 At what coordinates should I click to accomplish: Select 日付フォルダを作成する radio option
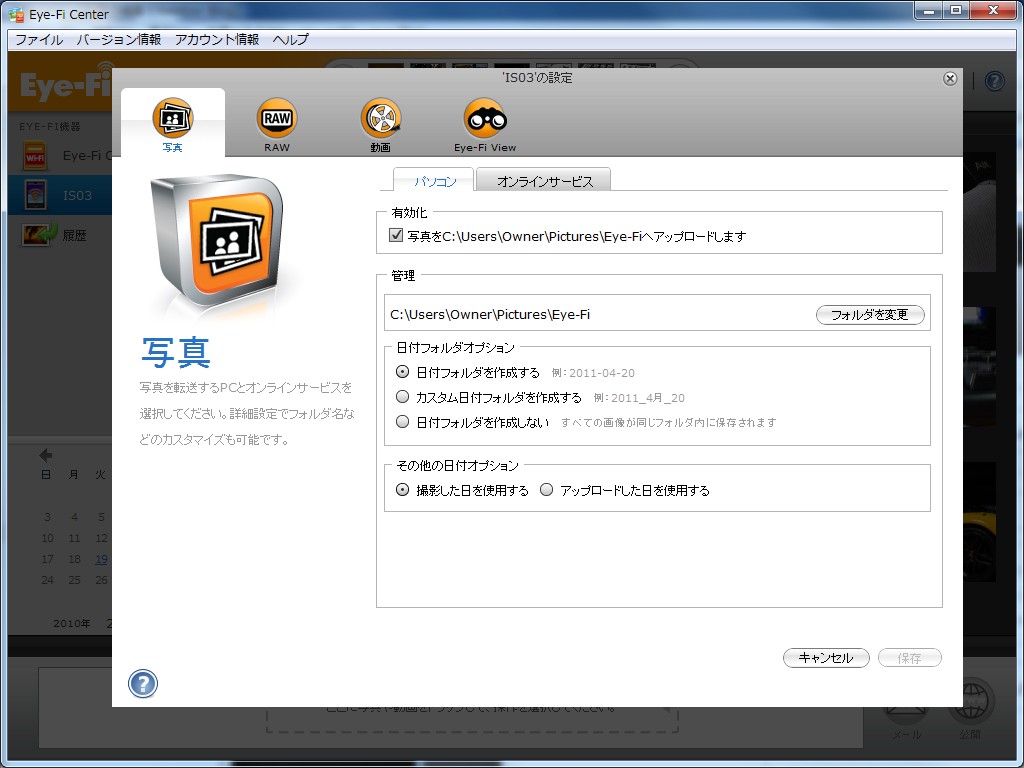click(x=403, y=372)
